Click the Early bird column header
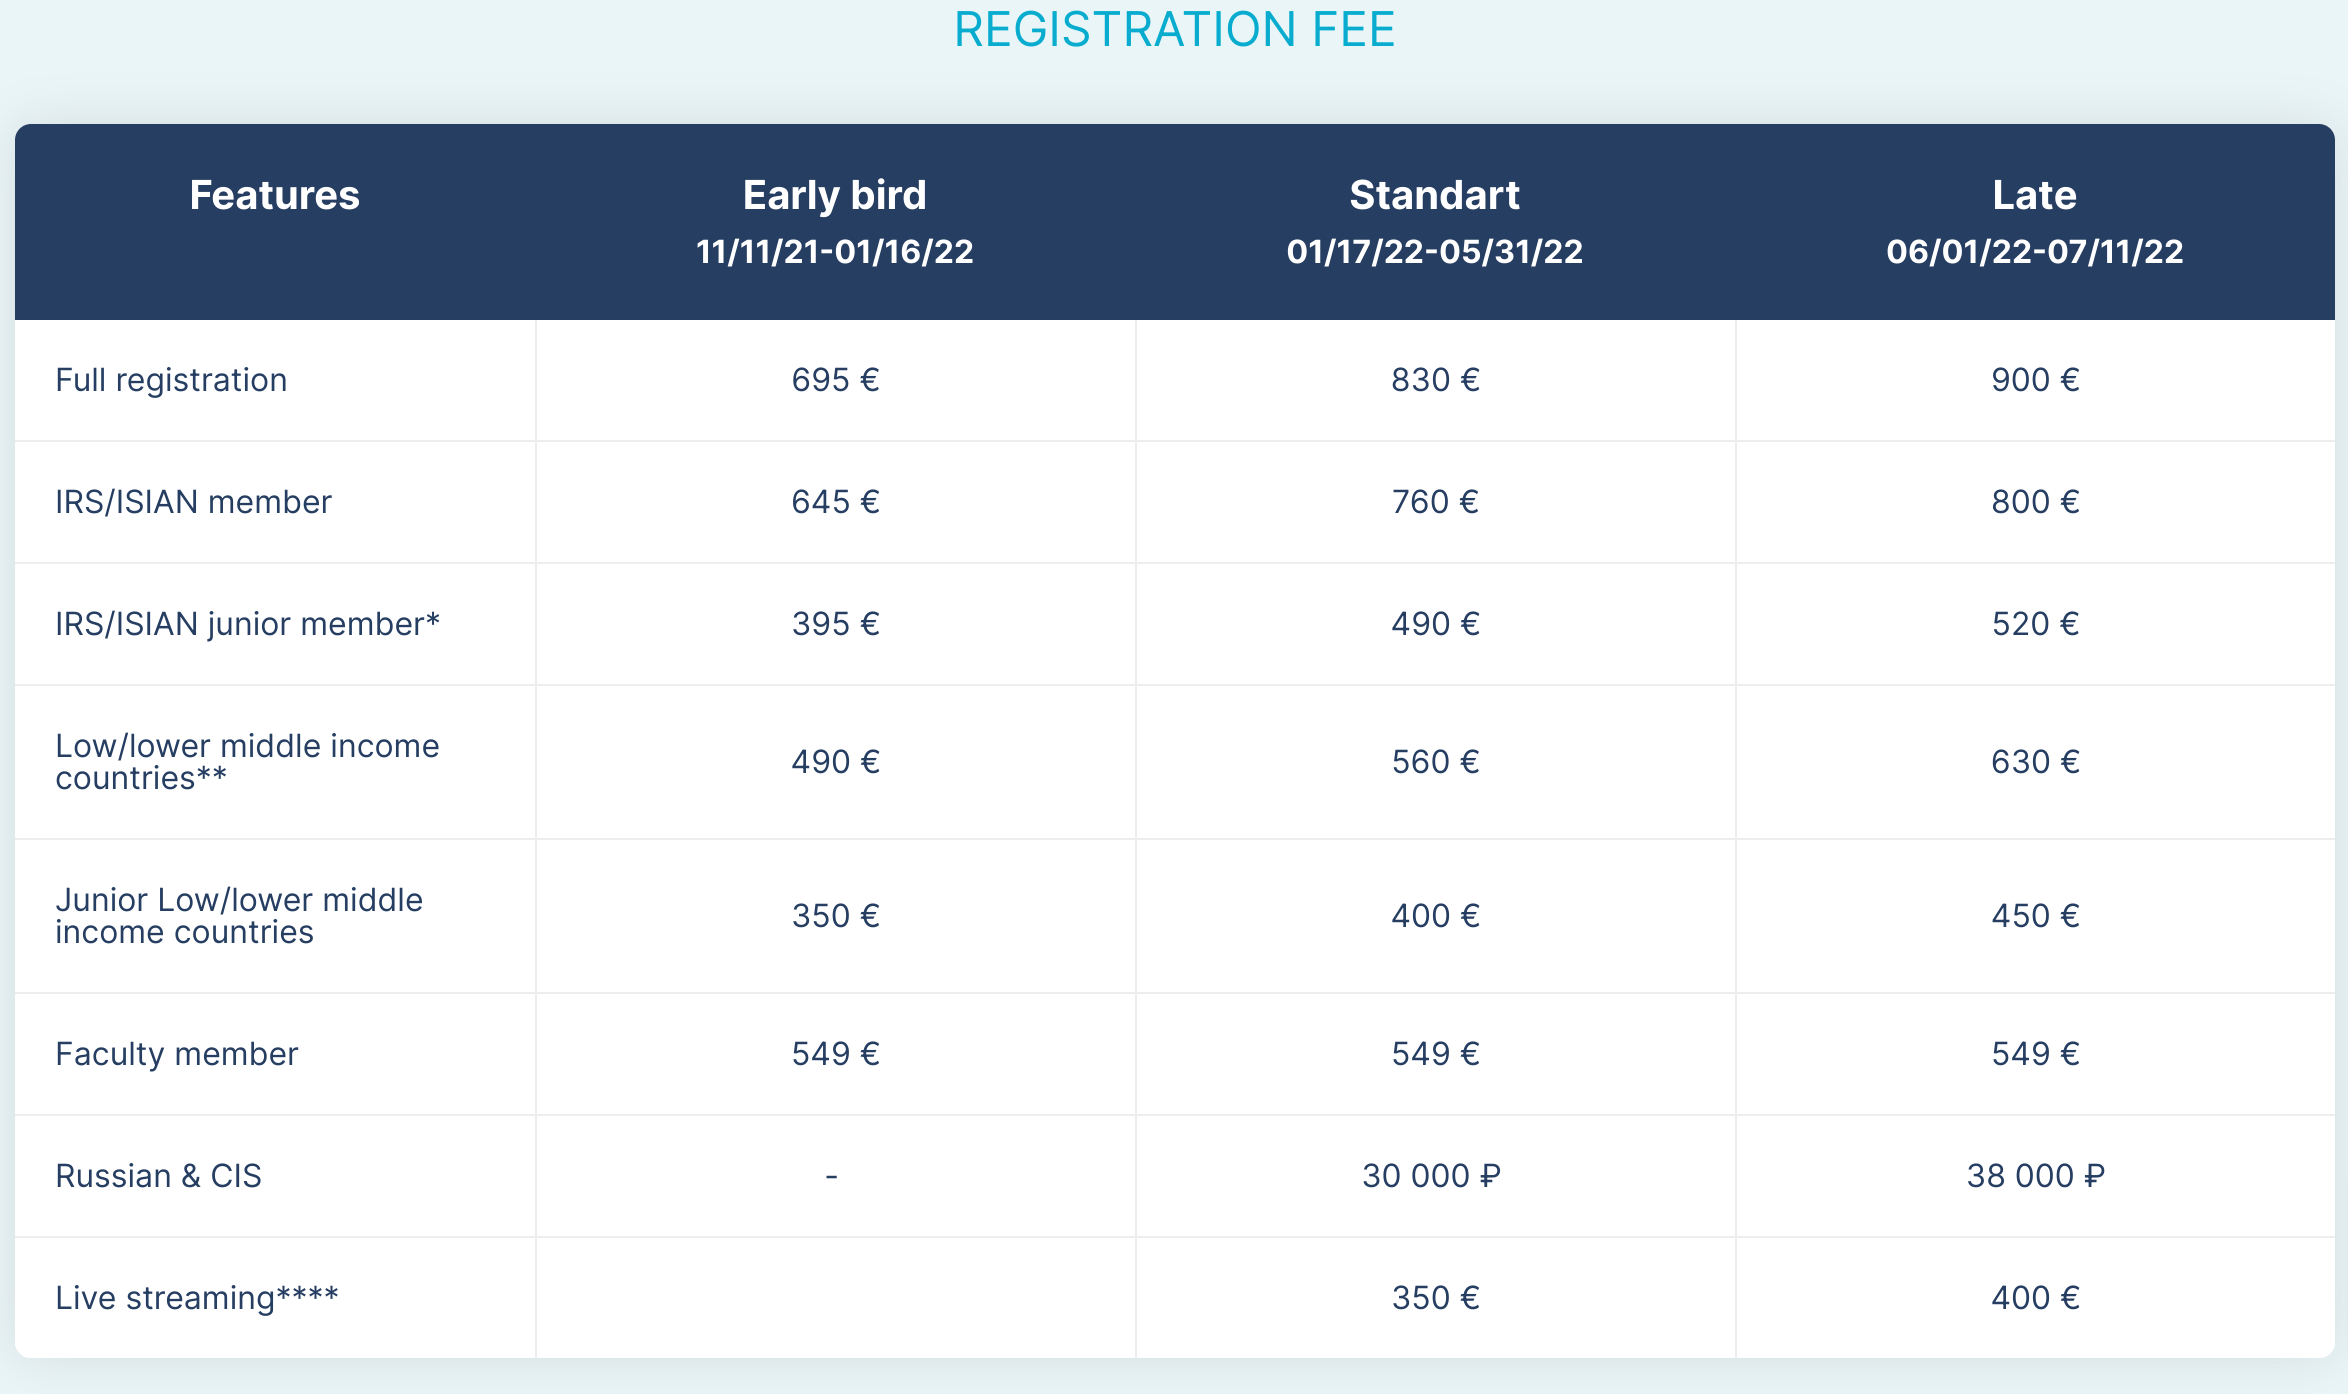The width and height of the screenshot is (2348, 1394). click(834, 195)
